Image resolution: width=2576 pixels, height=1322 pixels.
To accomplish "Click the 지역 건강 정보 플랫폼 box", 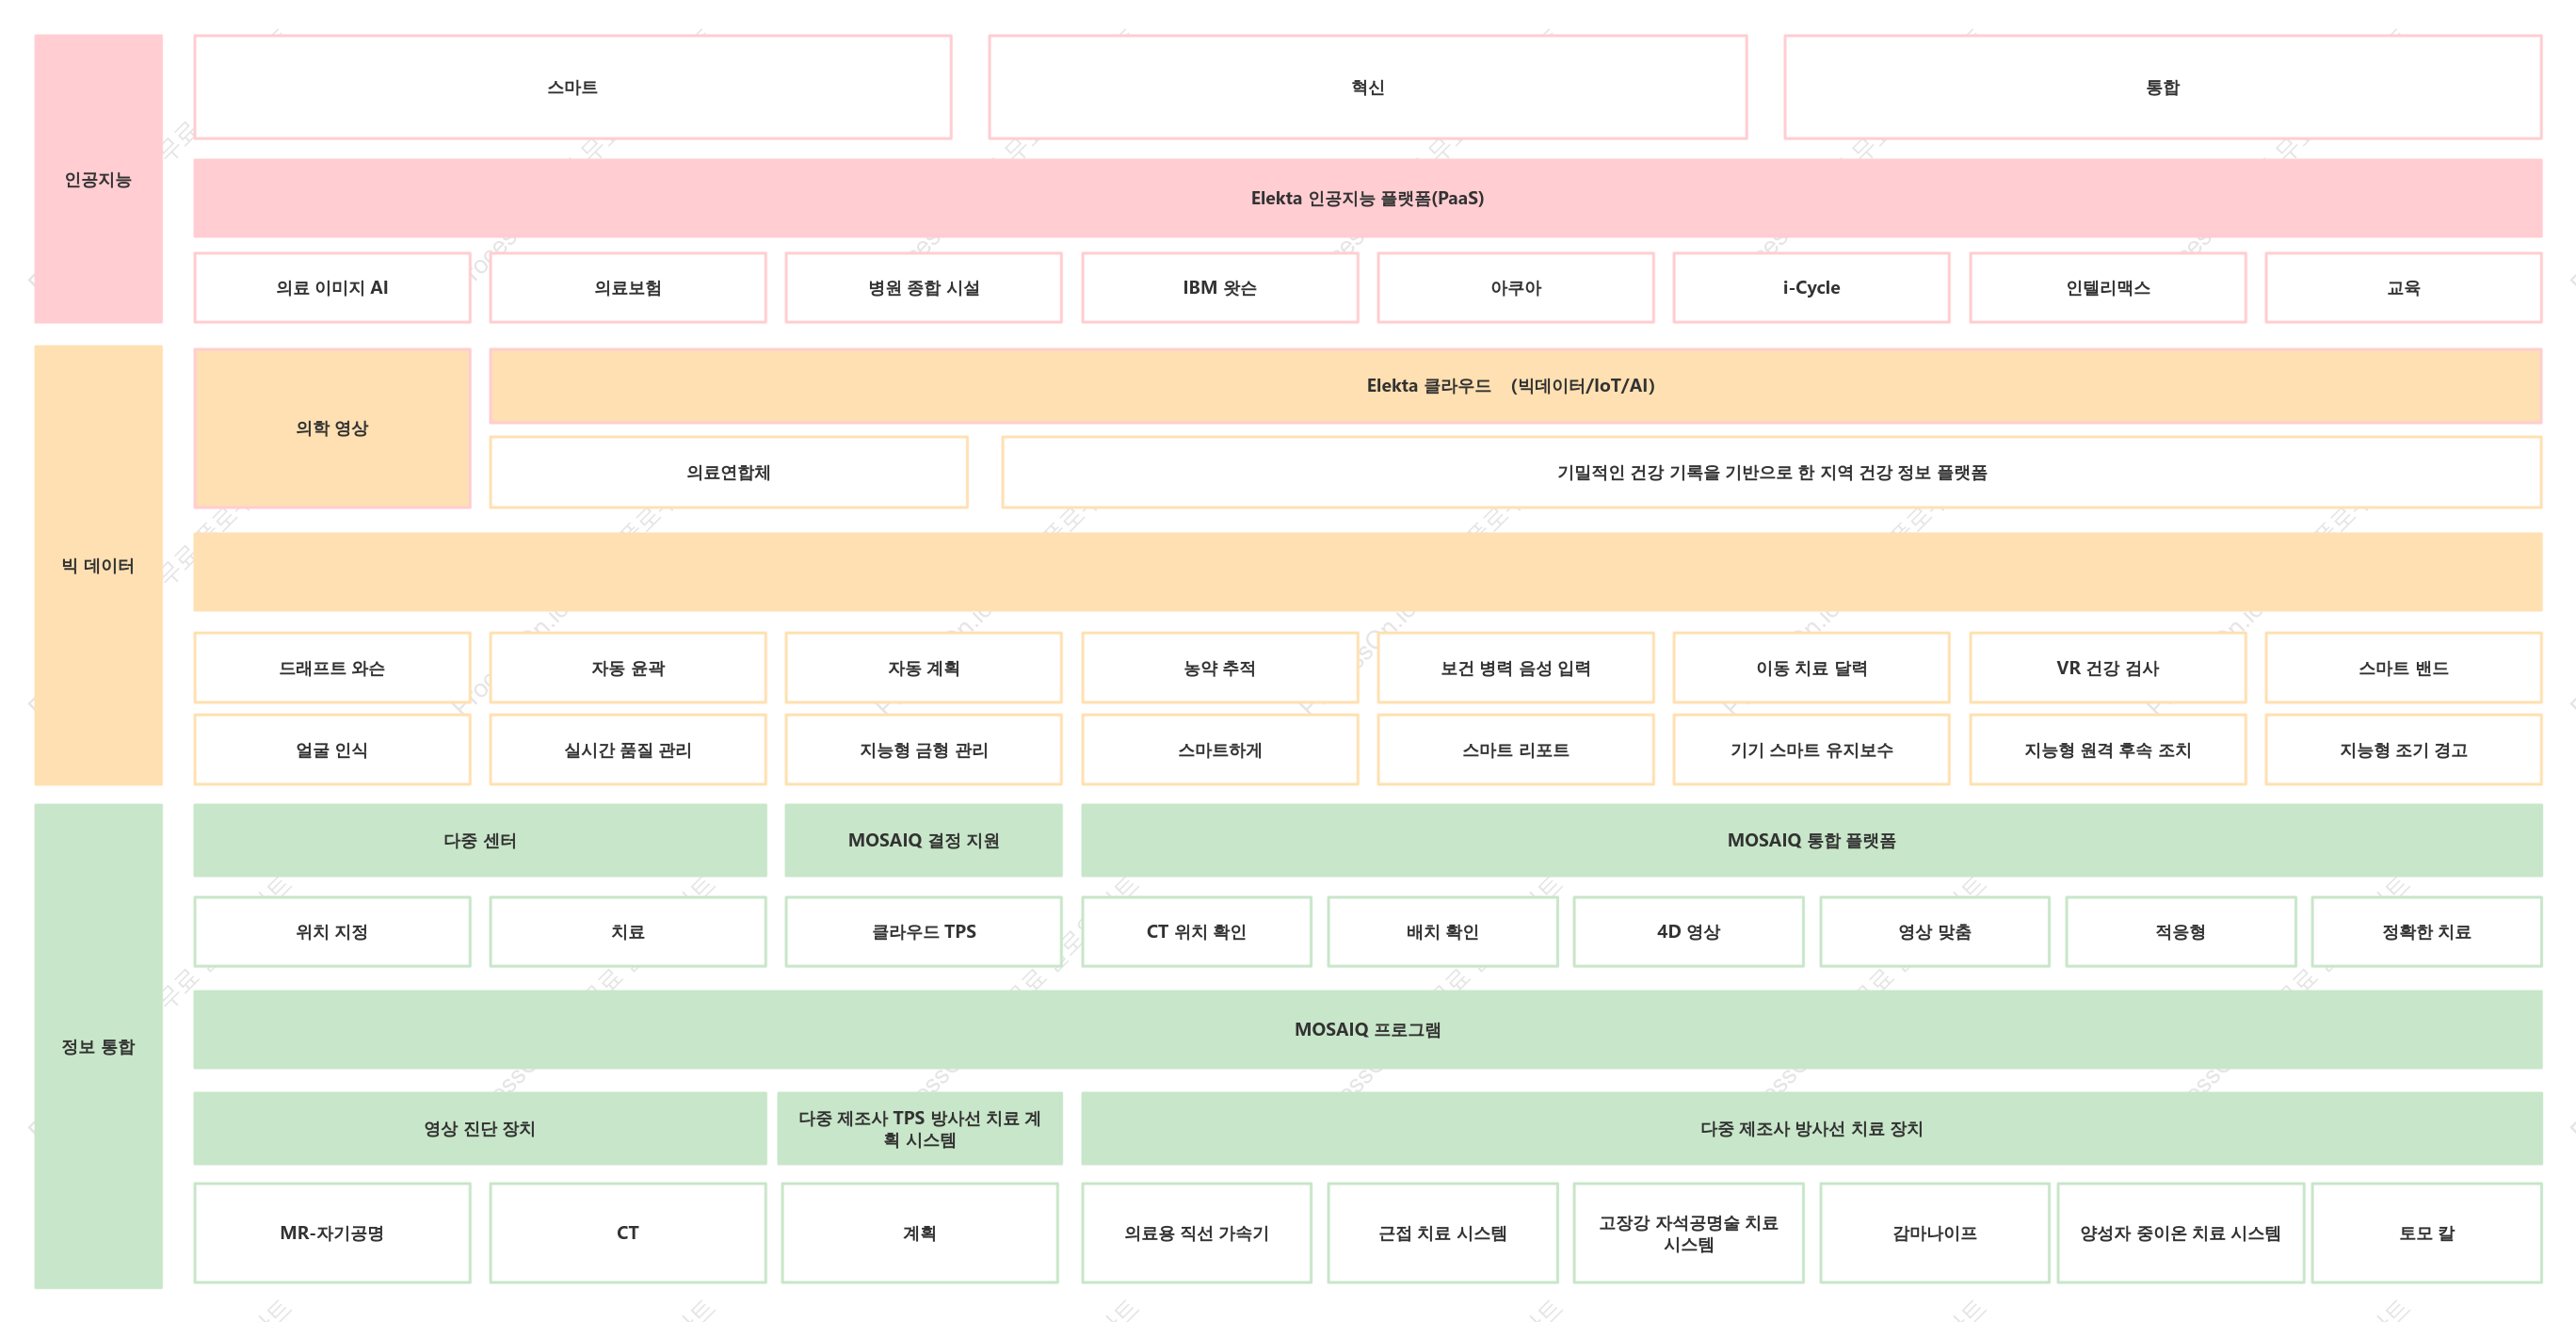I will click(x=1771, y=472).
